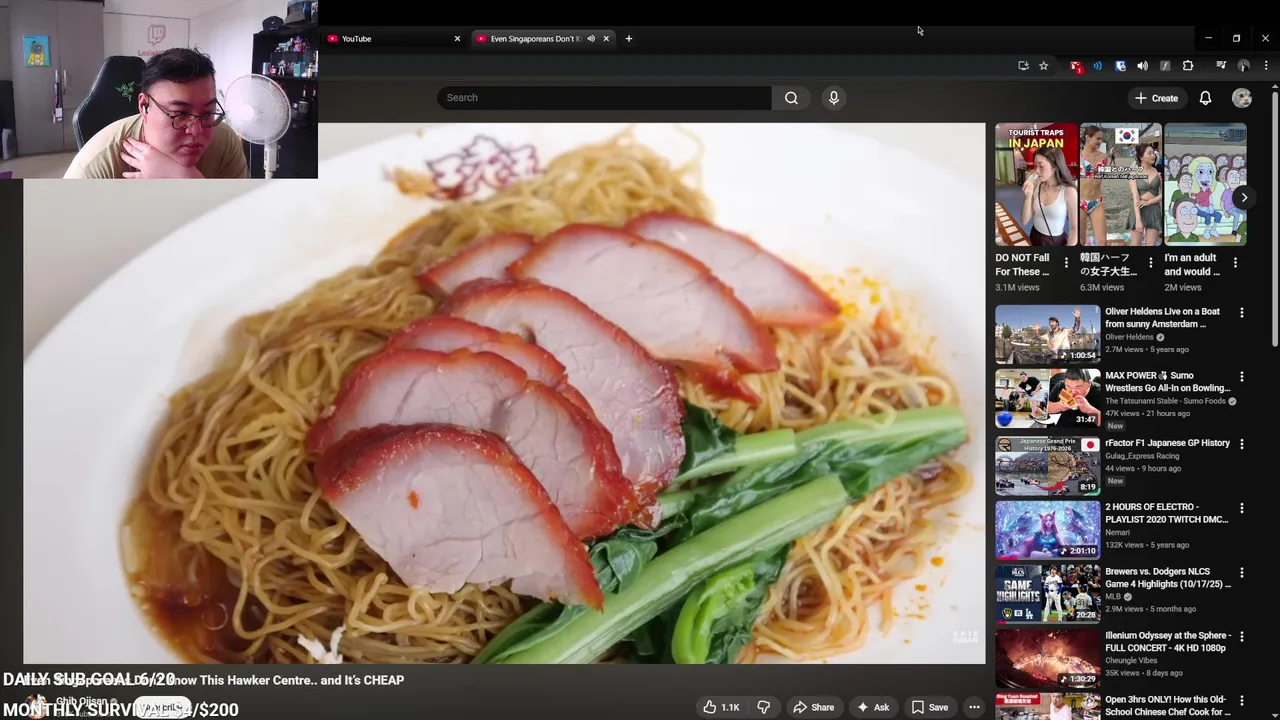Click the speaker volume extension icon
The width and height of the screenshot is (1280, 720).
click(x=1142, y=66)
